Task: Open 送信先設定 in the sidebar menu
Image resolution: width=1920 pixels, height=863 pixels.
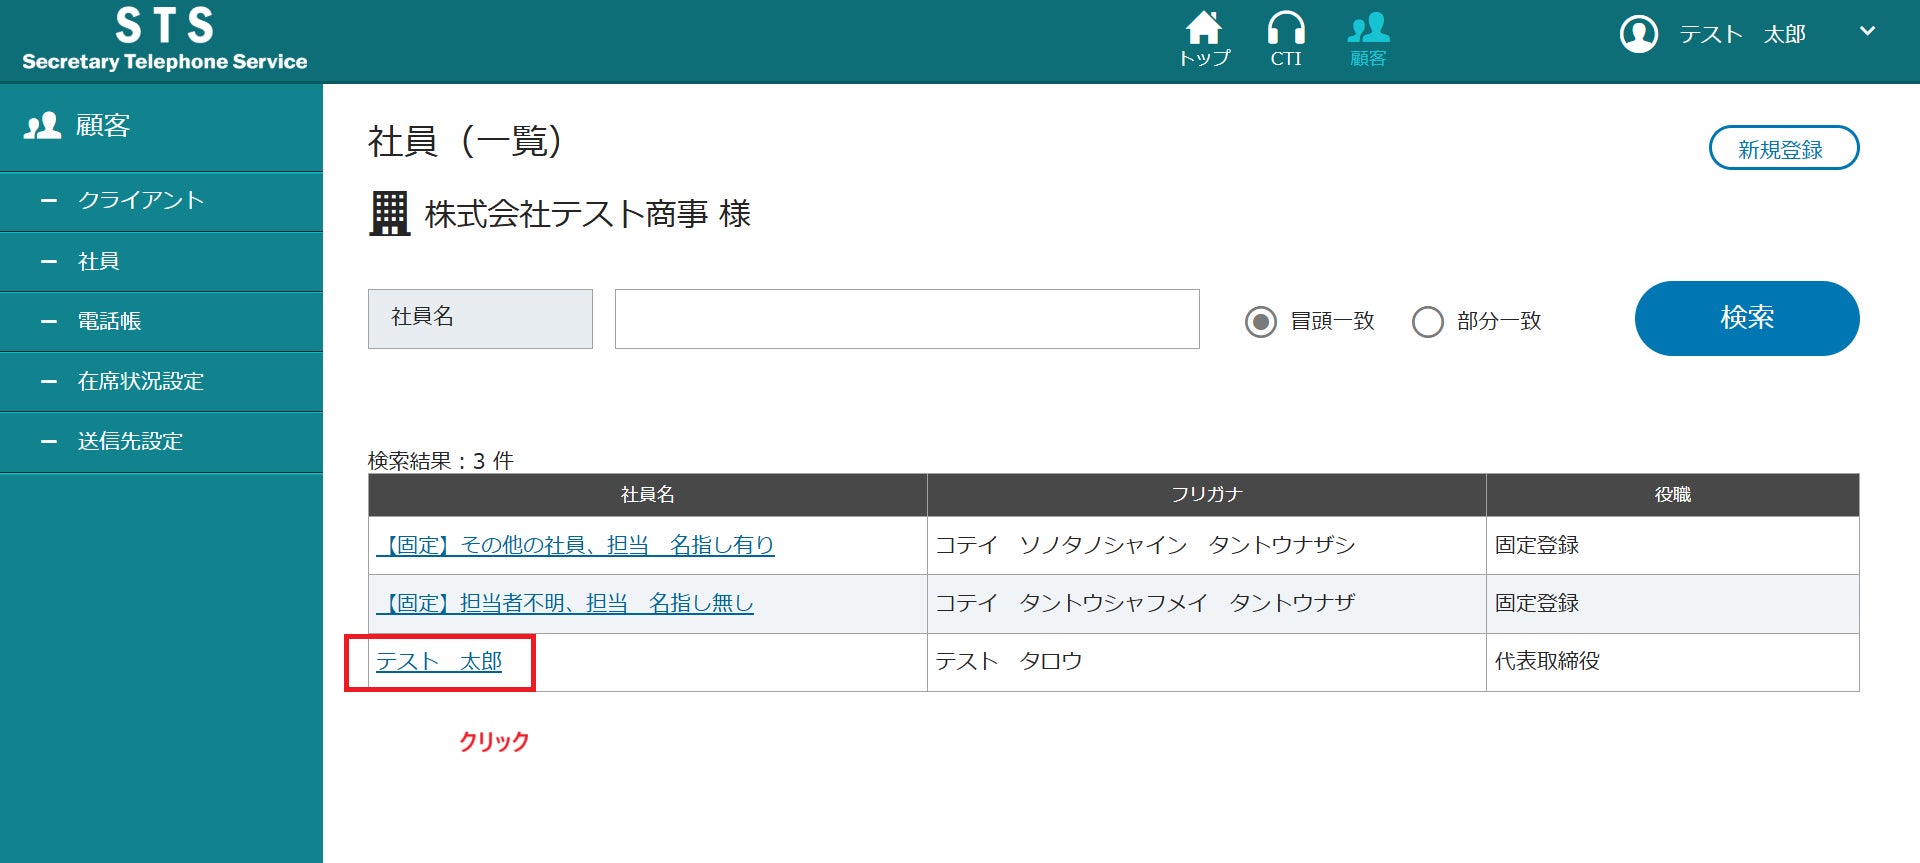Action: pos(161,442)
